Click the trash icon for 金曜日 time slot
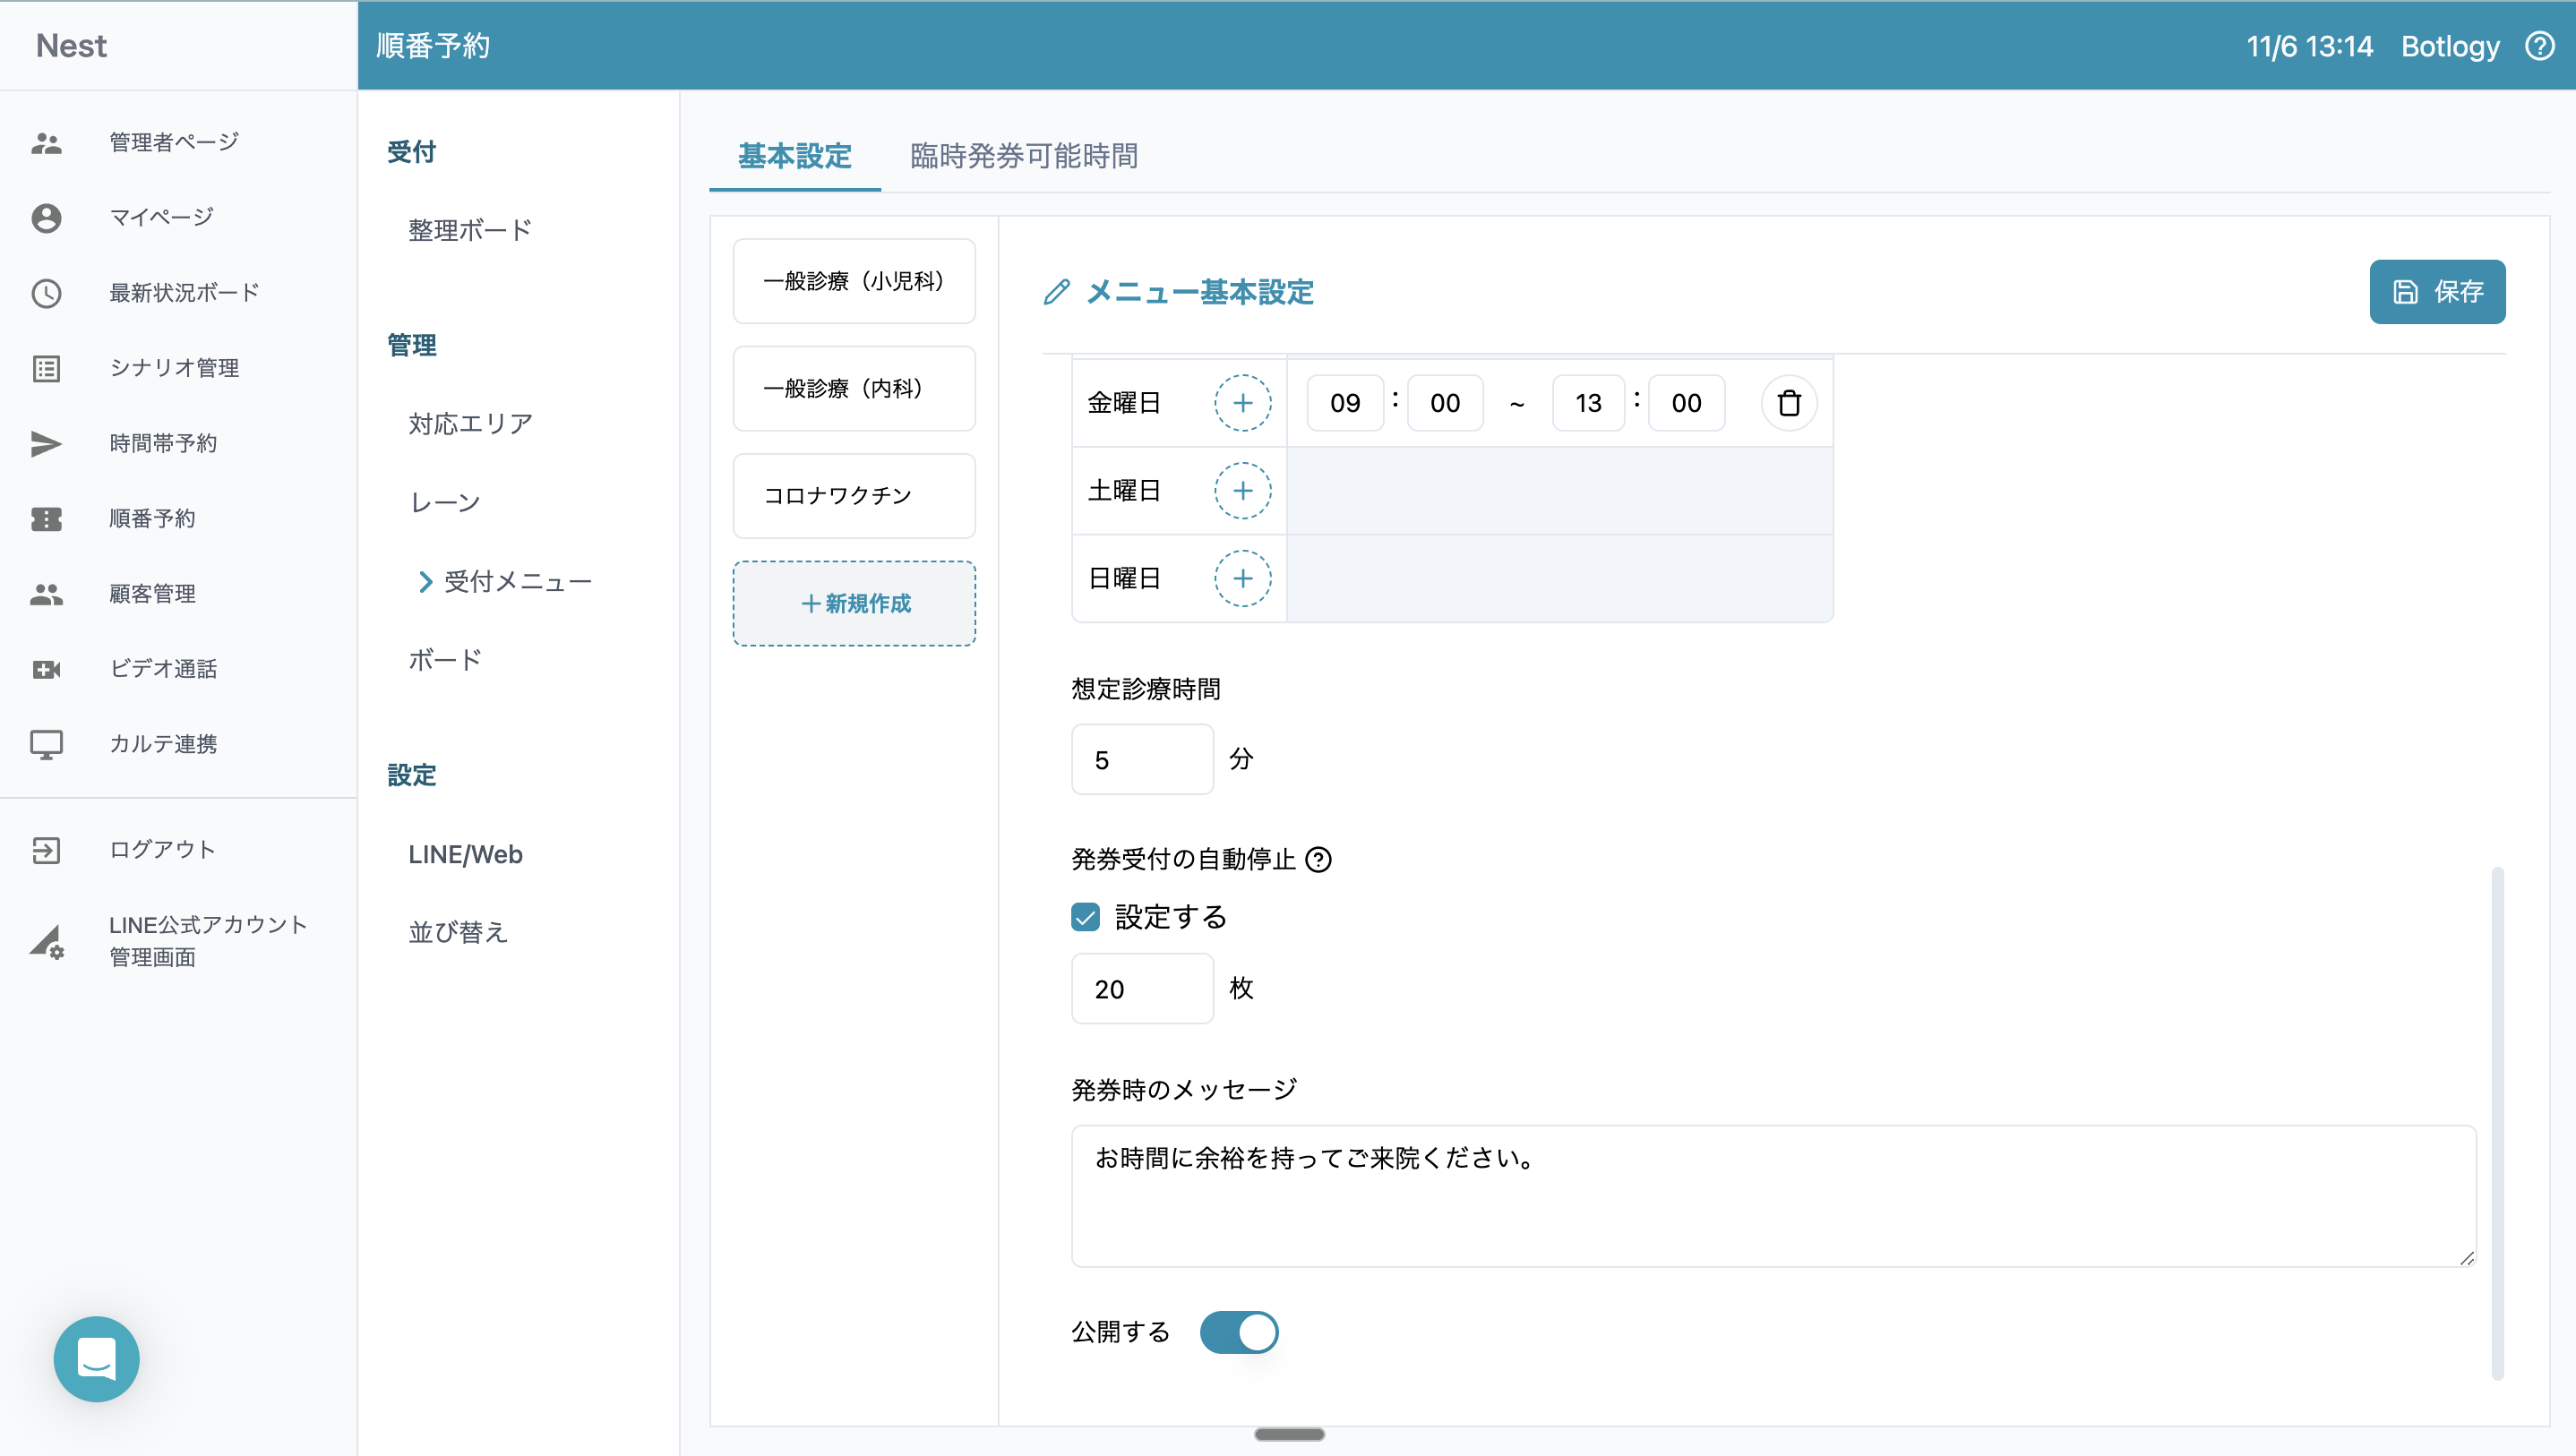 click(1788, 403)
